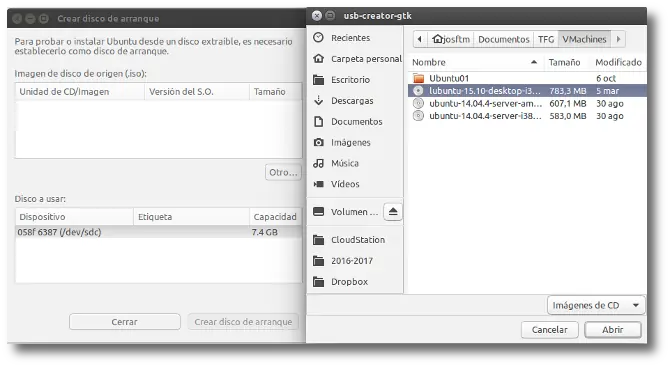Click the Descargas label
This screenshot has height=367, width=670.
352,100
